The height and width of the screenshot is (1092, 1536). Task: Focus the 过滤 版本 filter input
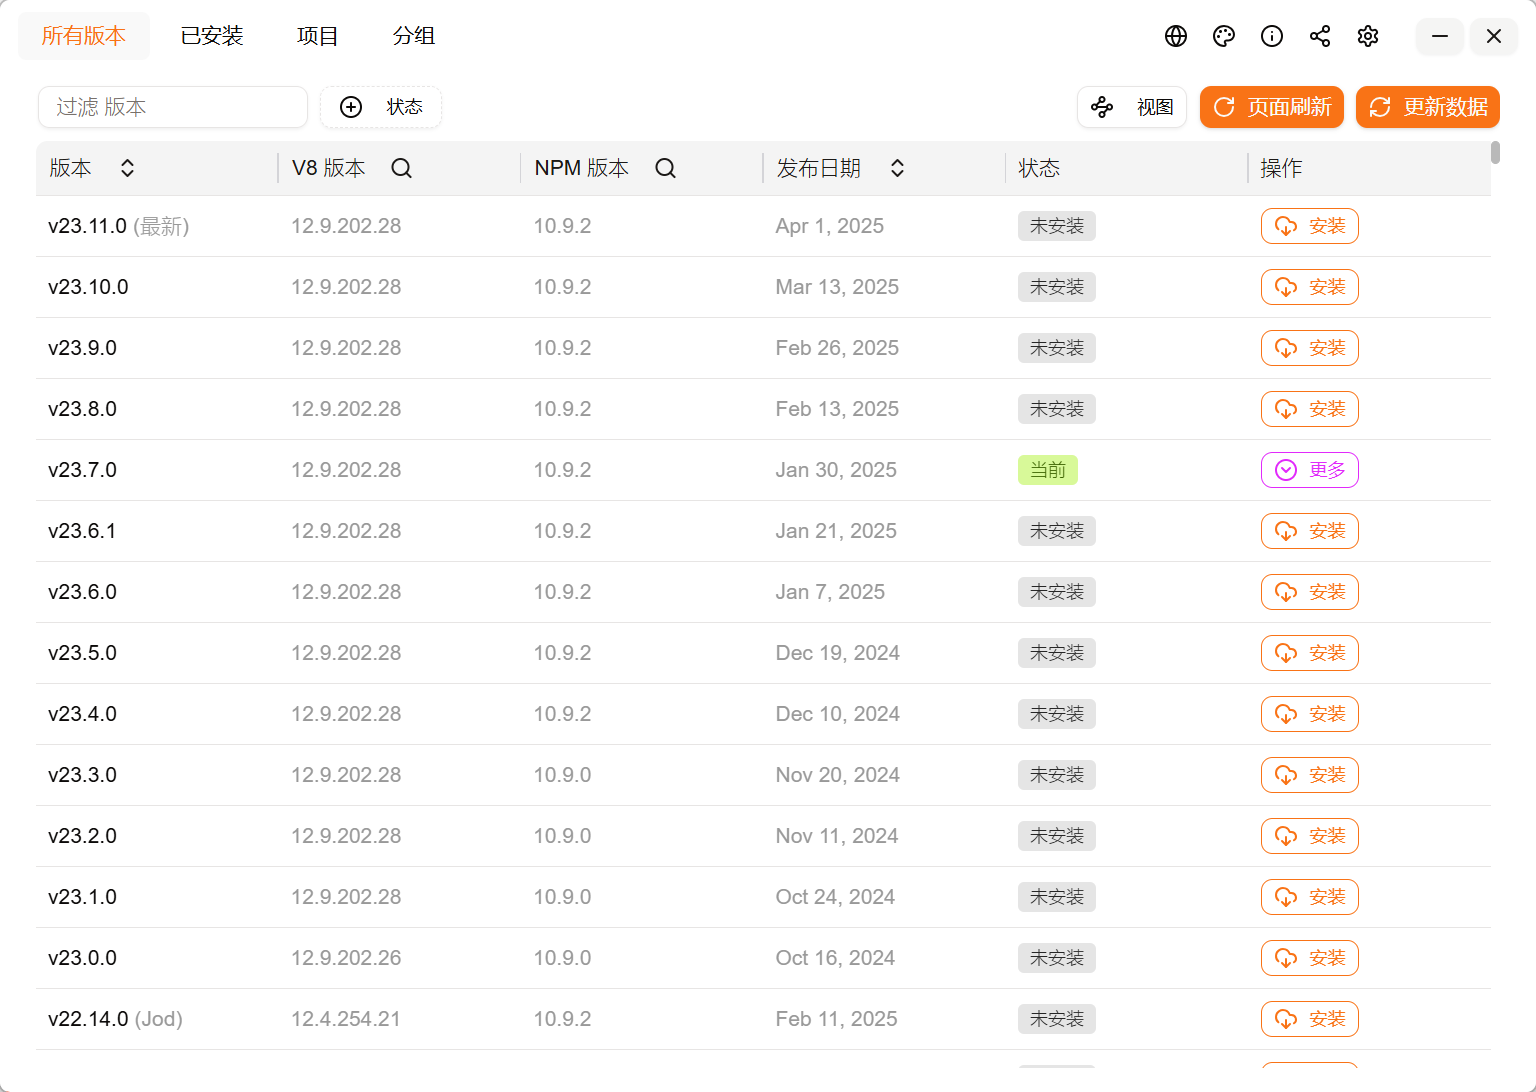[x=173, y=107]
